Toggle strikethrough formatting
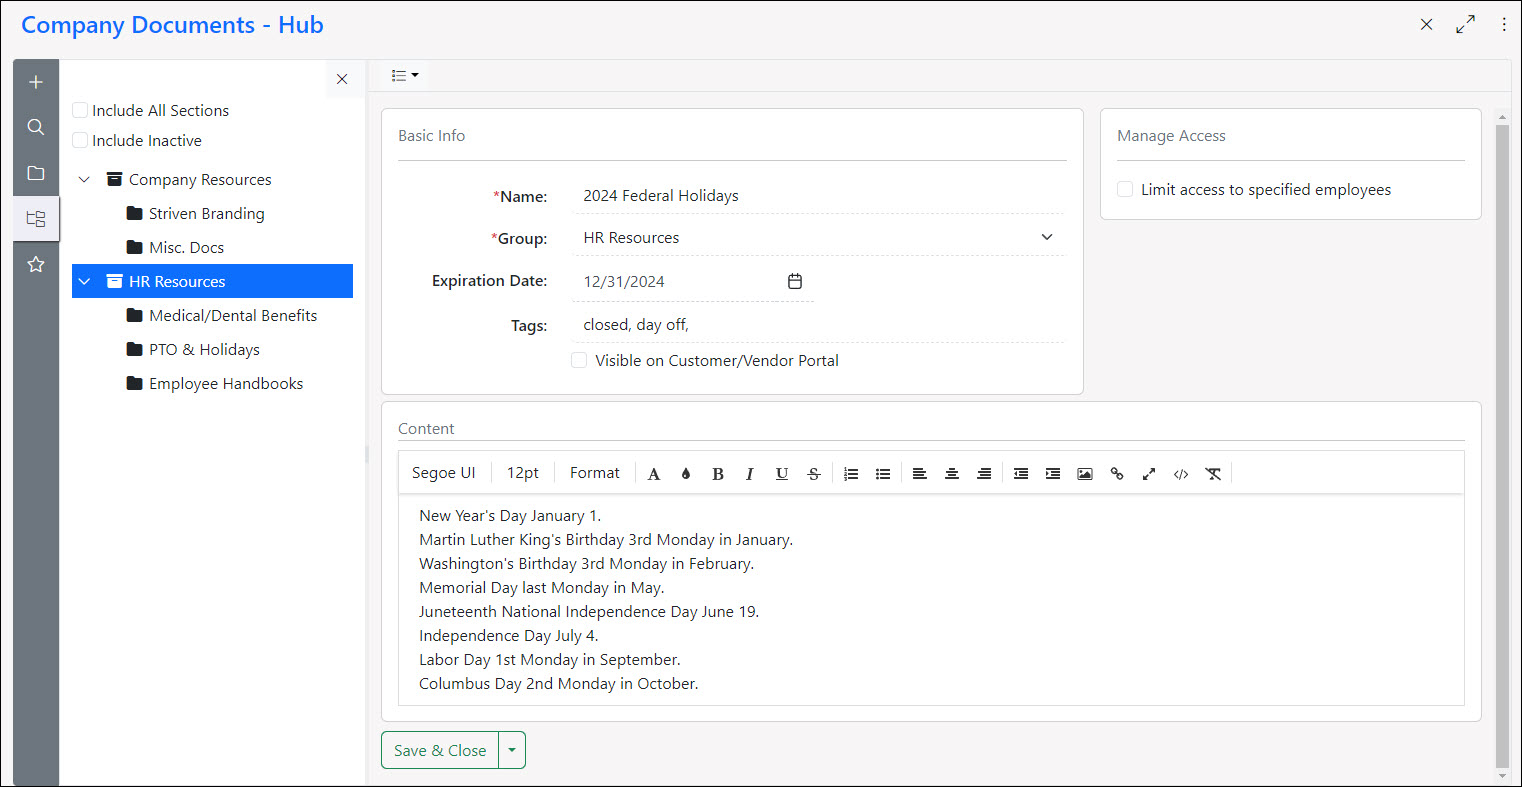1522x787 pixels. [814, 474]
